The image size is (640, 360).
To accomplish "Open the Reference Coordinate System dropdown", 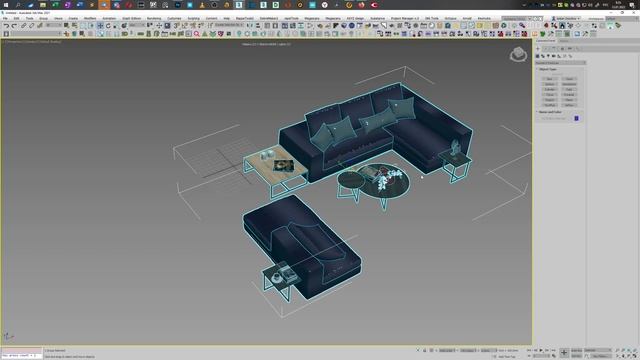I will [137, 25].
